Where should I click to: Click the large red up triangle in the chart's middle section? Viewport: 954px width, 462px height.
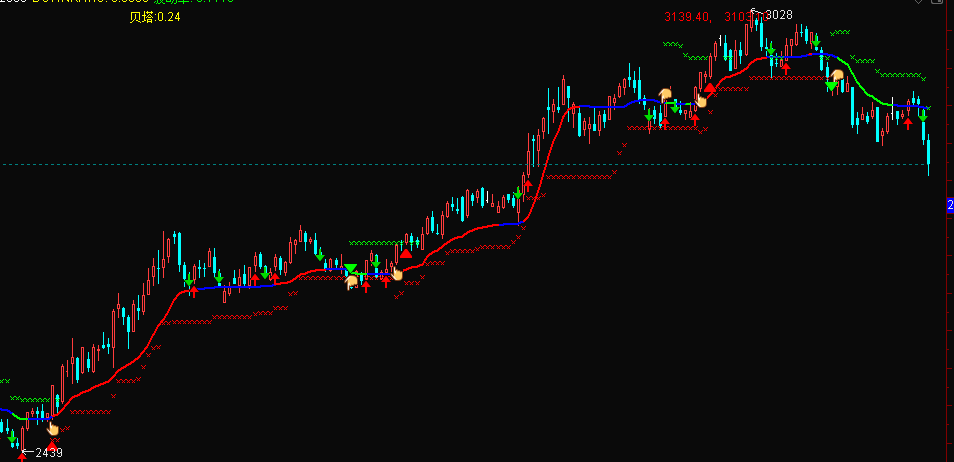point(406,253)
